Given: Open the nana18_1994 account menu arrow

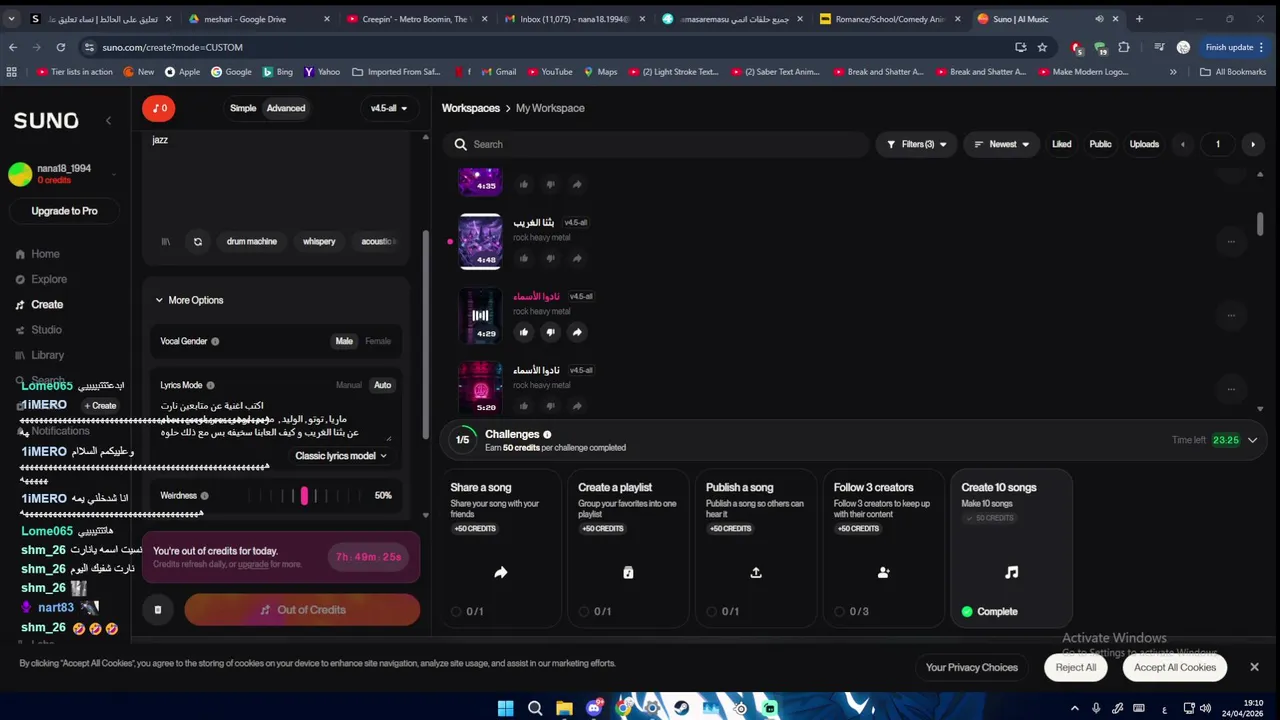Looking at the screenshot, I should (114, 174).
